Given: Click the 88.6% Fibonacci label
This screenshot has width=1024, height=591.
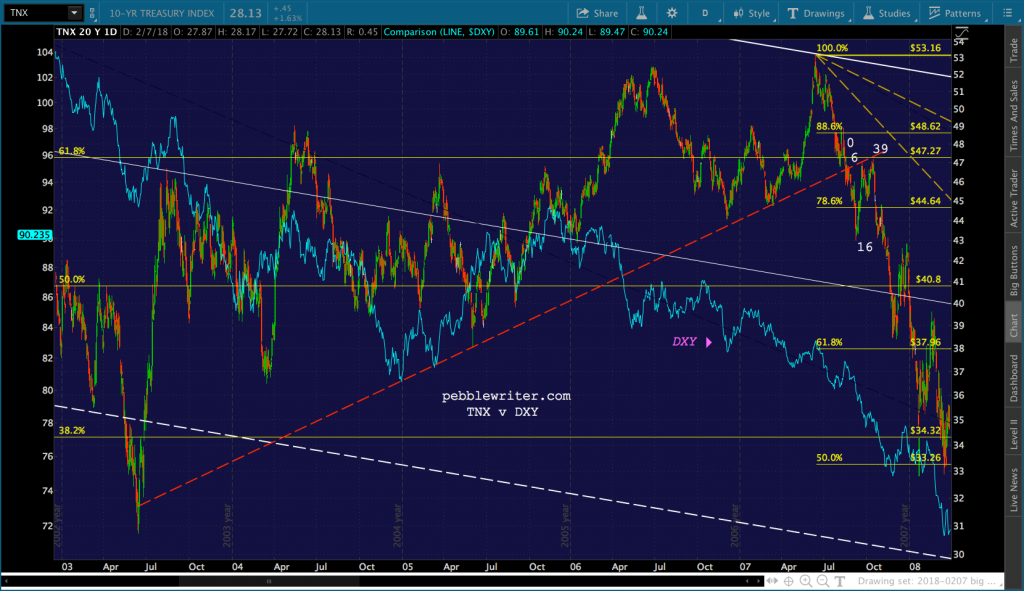Looking at the screenshot, I should (829, 126).
